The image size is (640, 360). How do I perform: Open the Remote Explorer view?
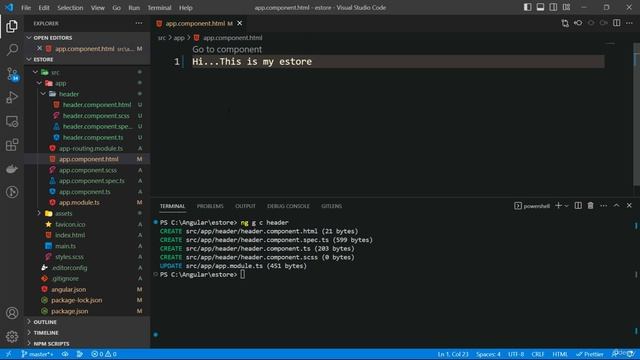point(12,121)
